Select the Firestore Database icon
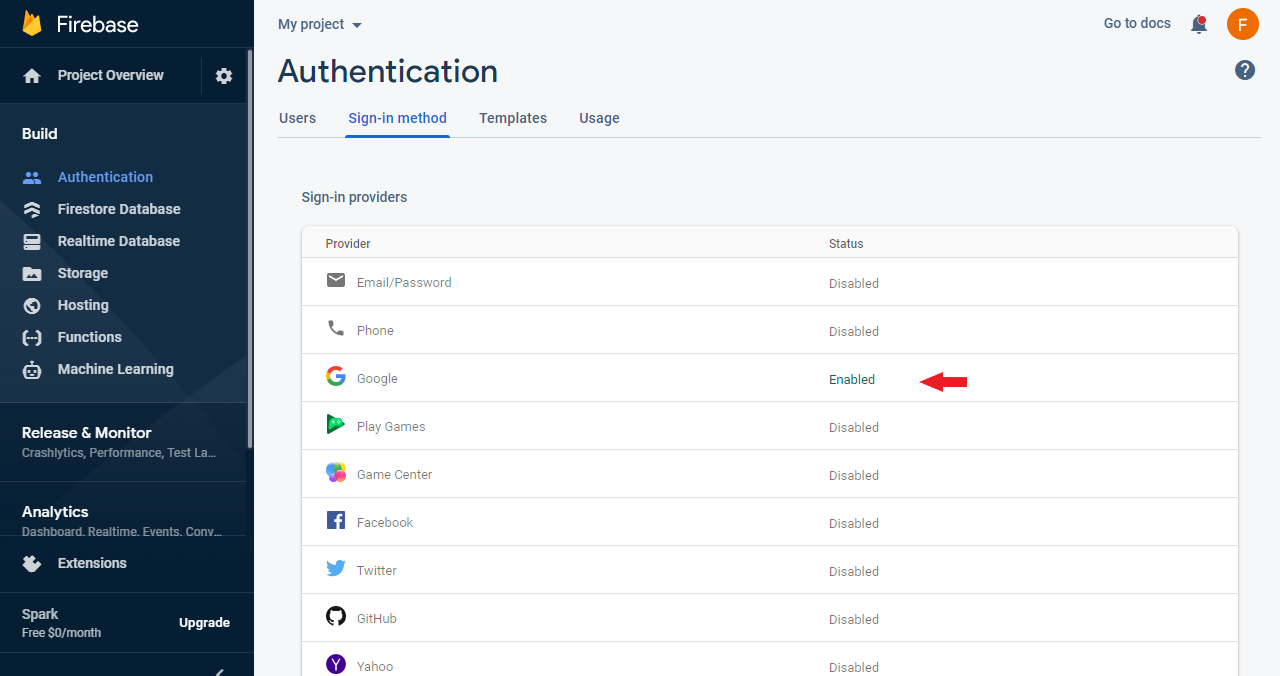This screenshot has width=1280, height=676. [x=34, y=208]
